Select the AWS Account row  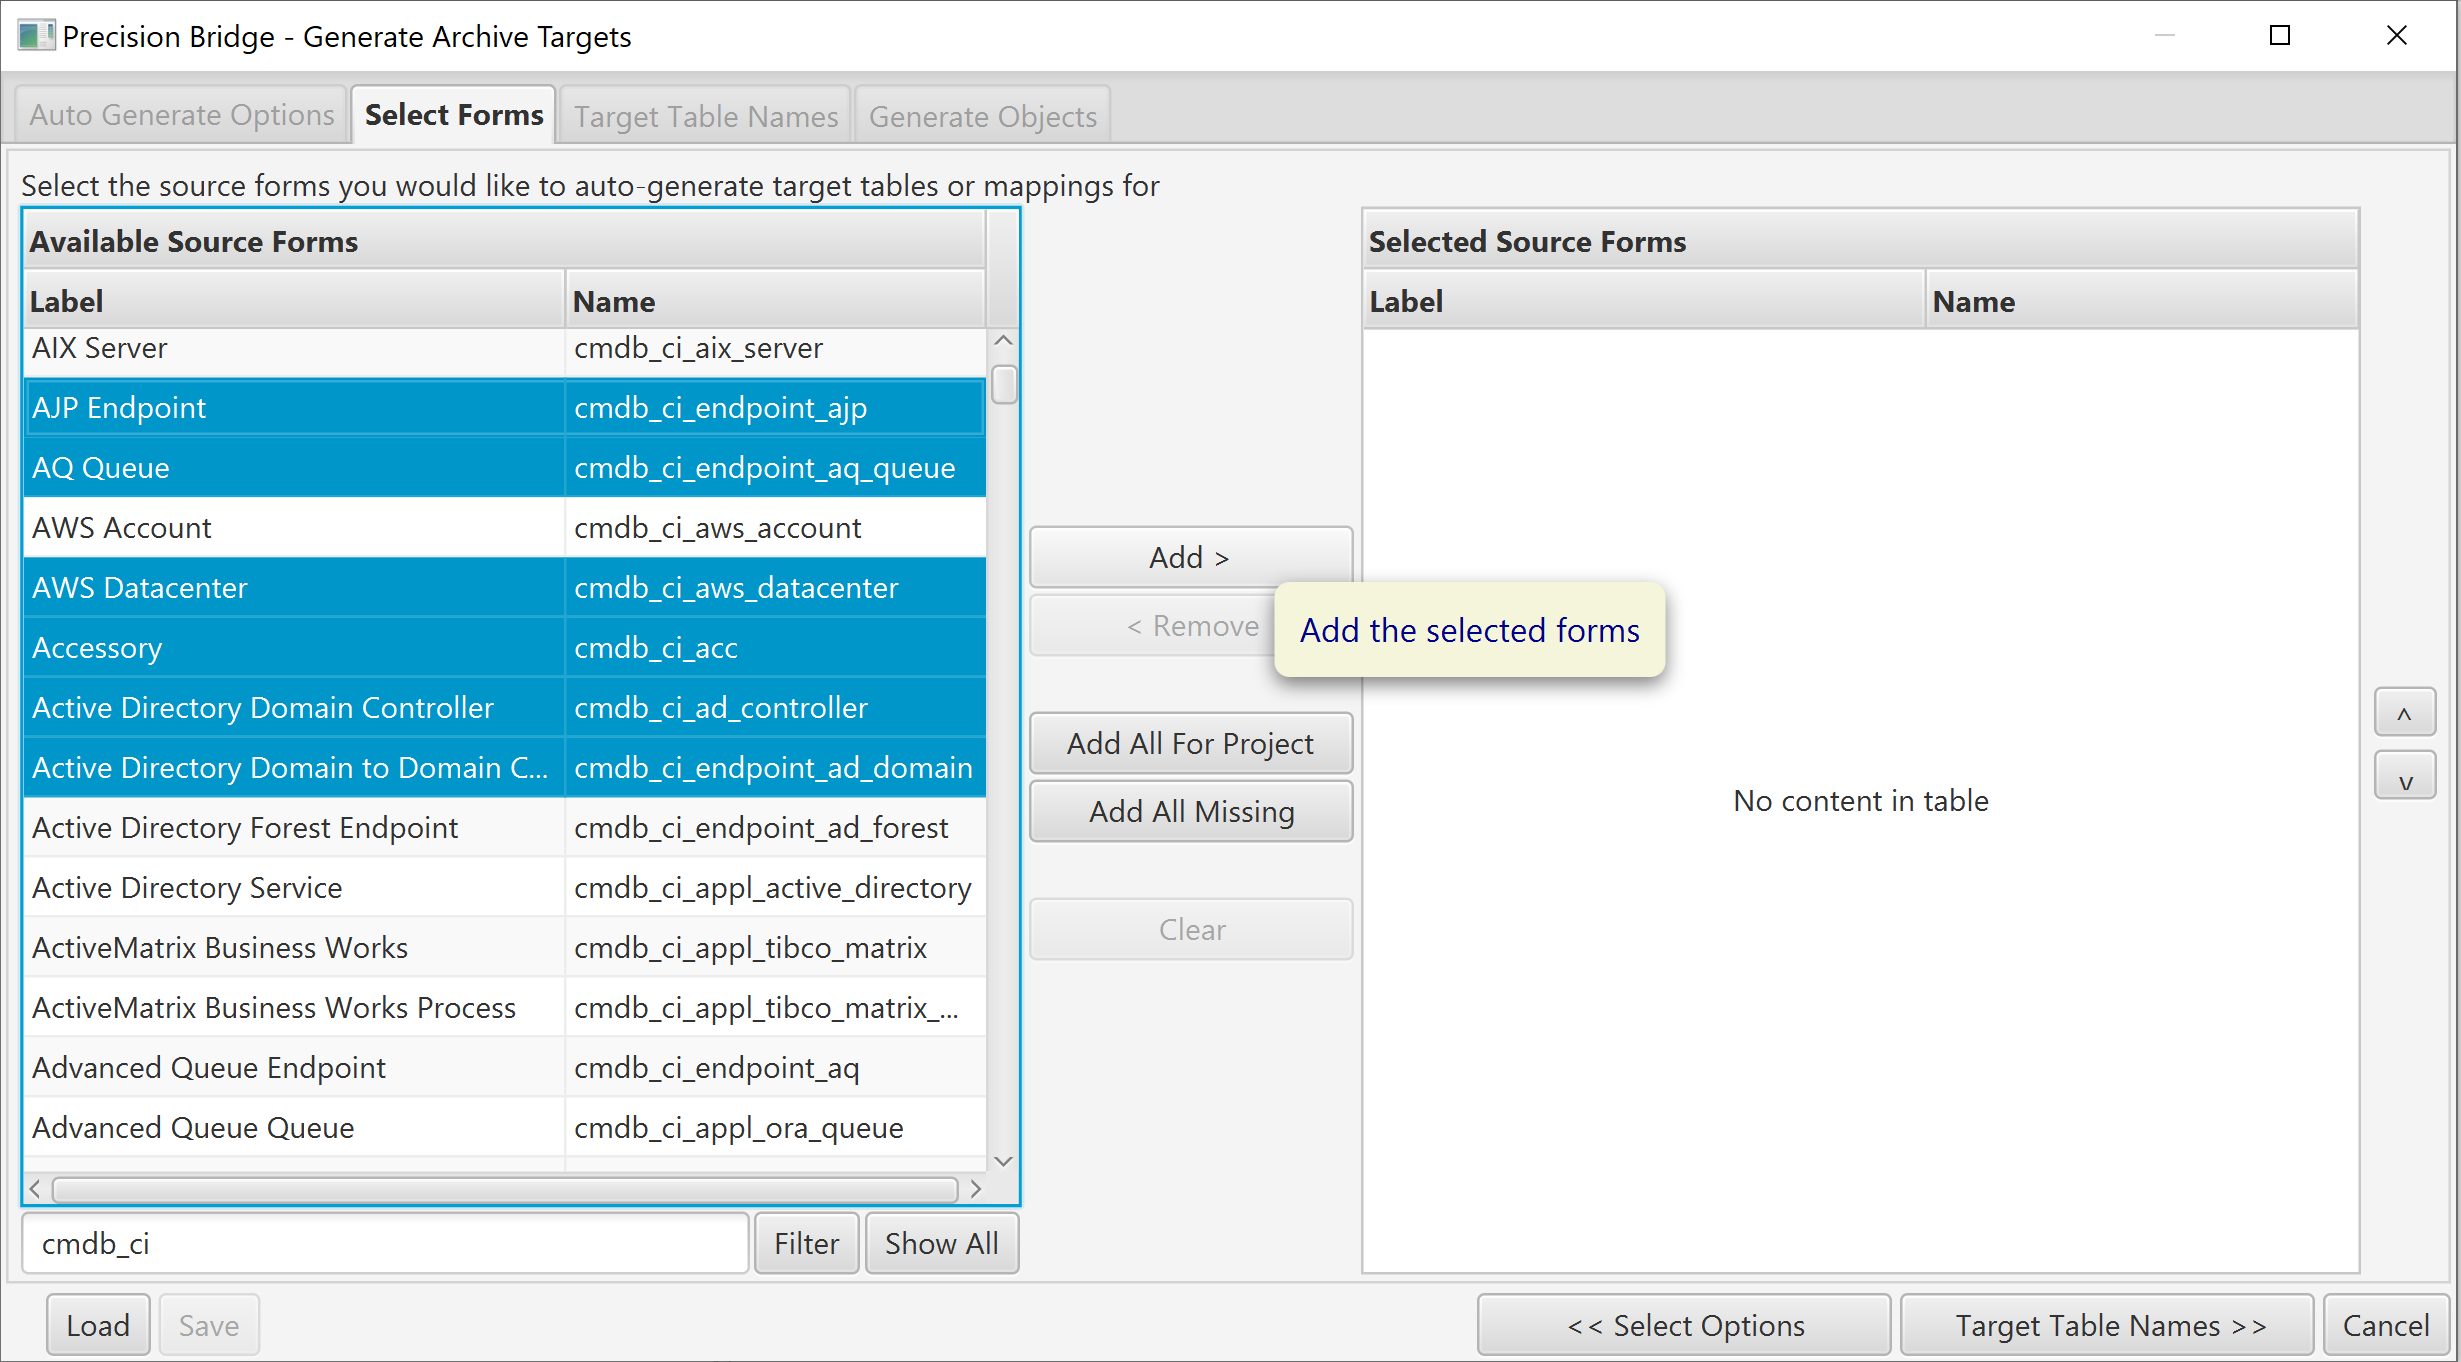point(504,527)
